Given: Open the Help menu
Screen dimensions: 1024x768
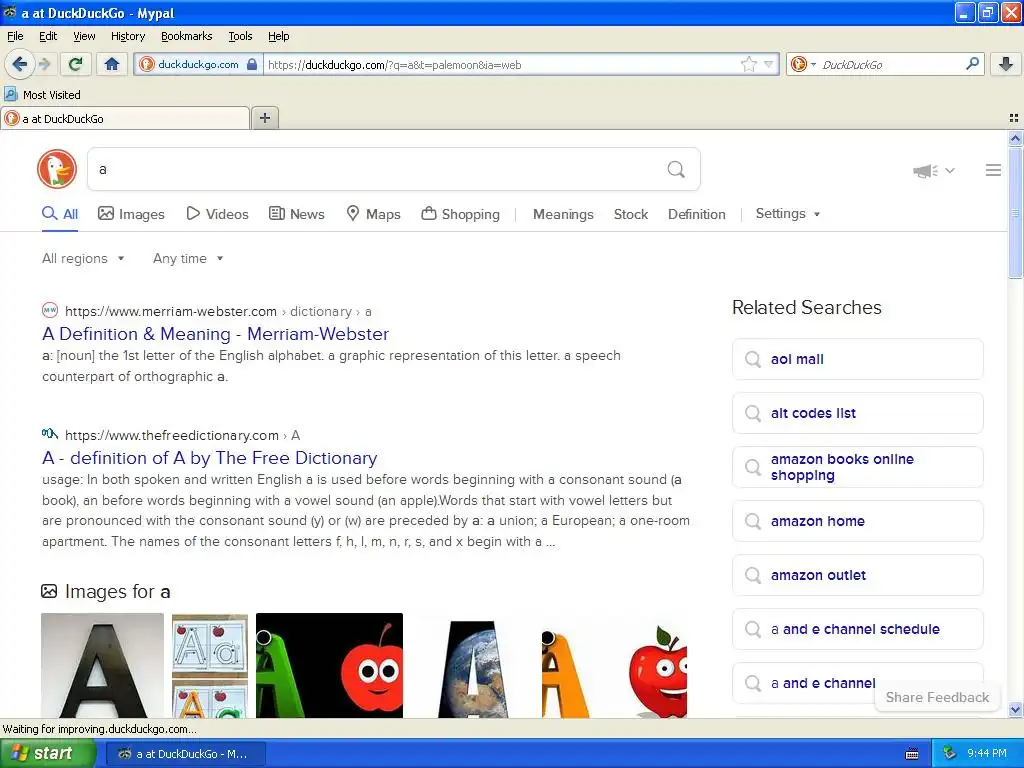Looking at the screenshot, I should coord(279,36).
